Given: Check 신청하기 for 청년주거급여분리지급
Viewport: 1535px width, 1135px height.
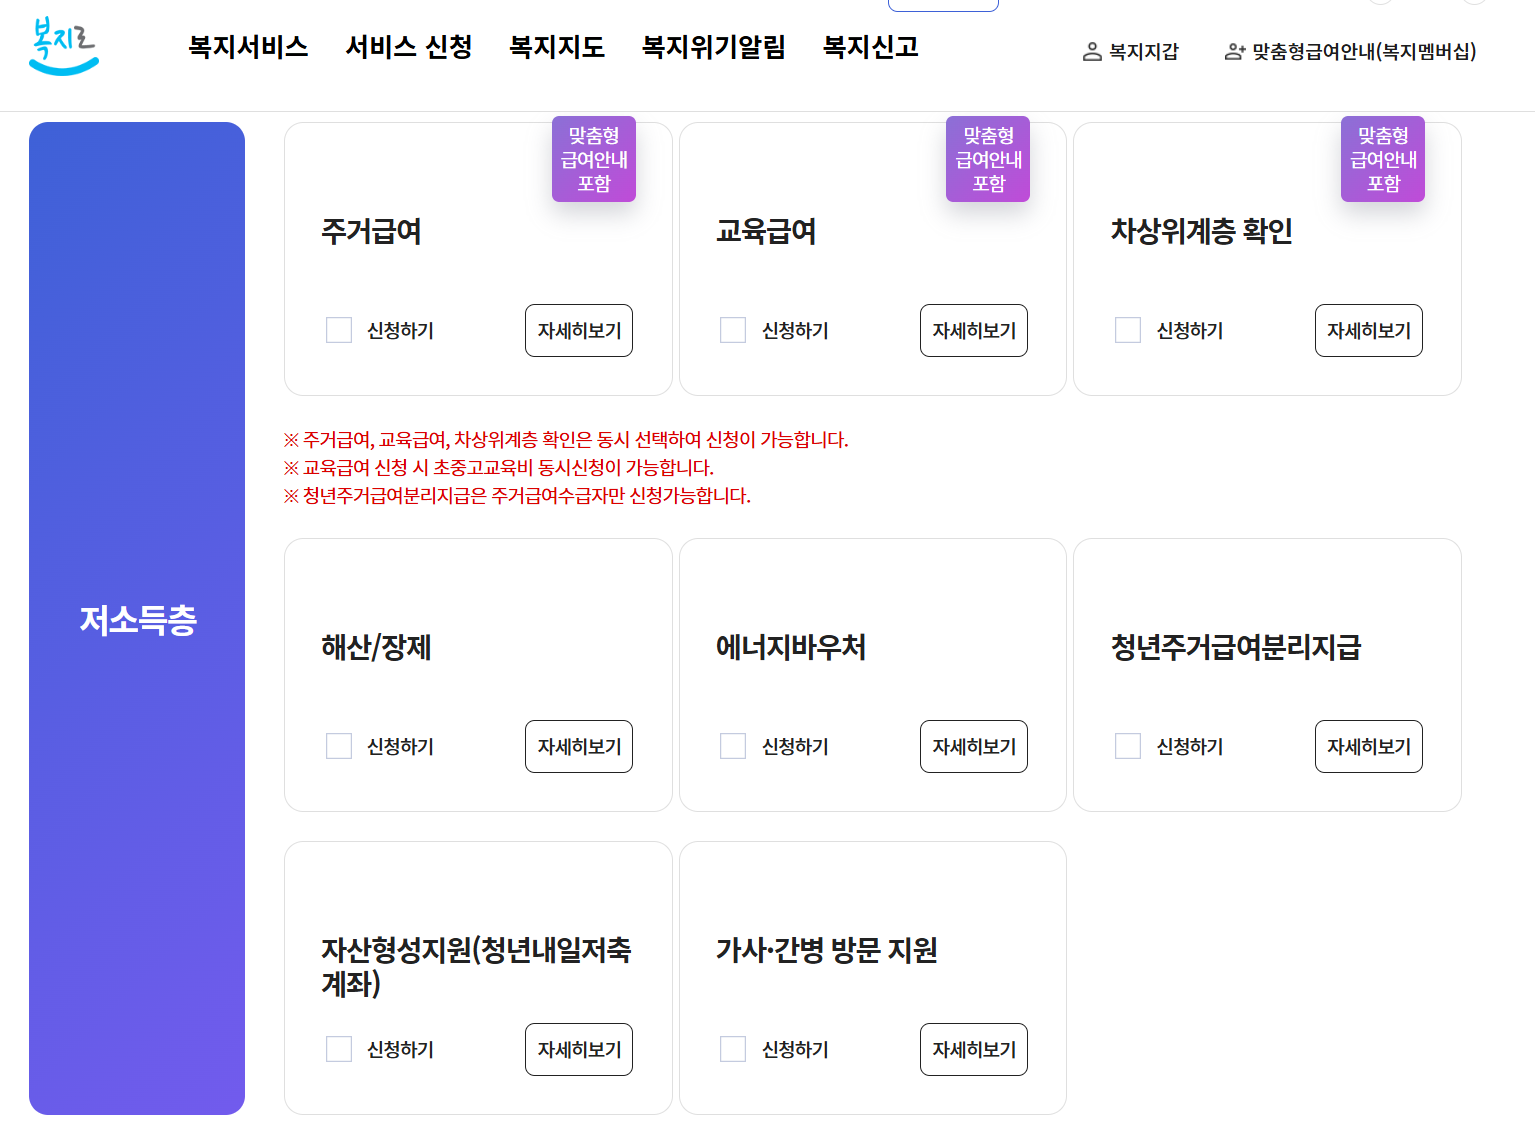Looking at the screenshot, I should [x=1128, y=746].
